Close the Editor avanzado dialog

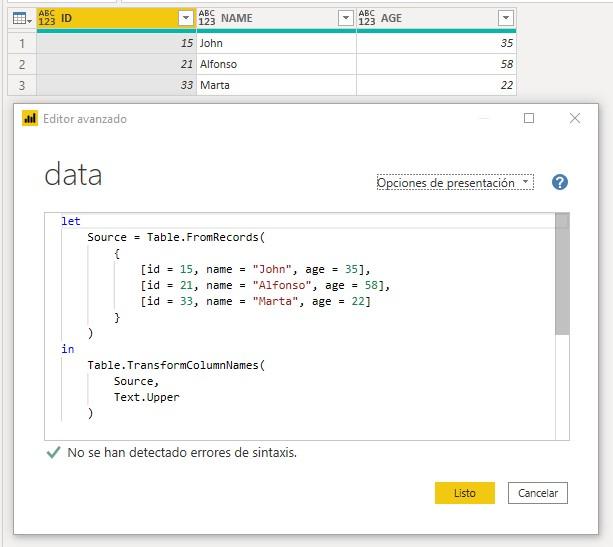[575, 118]
